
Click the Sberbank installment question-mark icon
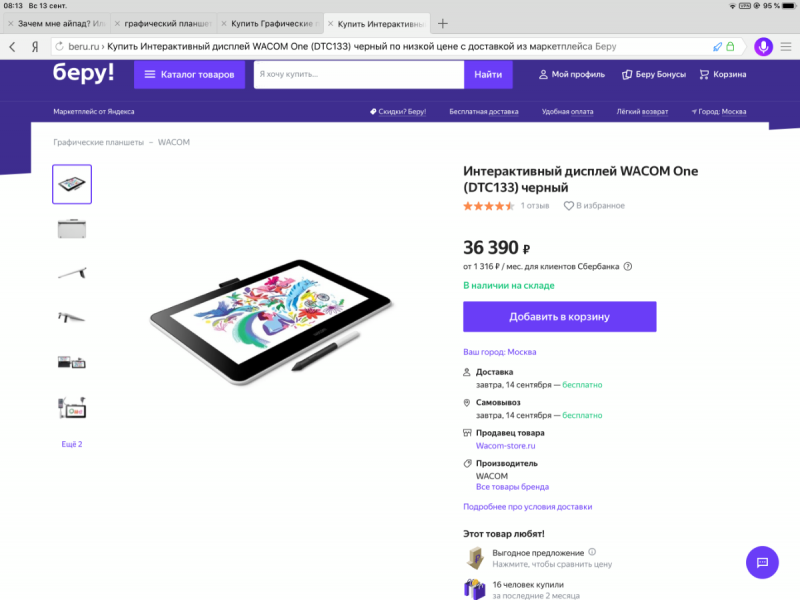coord(628,267)
